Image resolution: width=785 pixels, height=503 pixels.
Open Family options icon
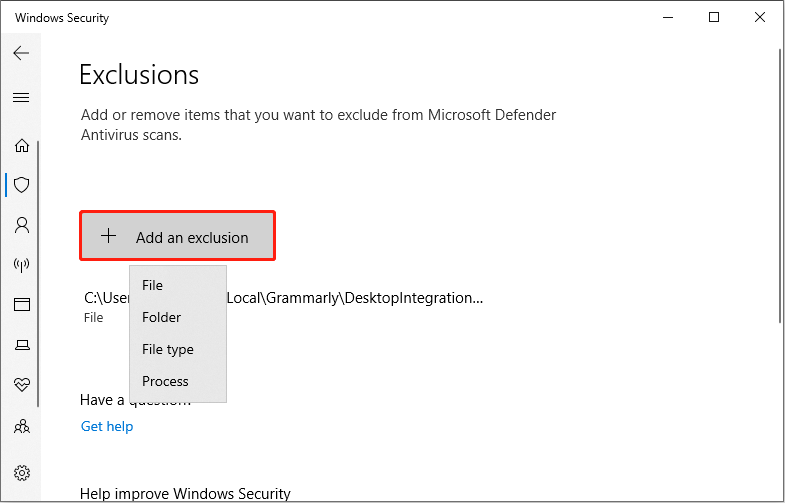point(21,425)
